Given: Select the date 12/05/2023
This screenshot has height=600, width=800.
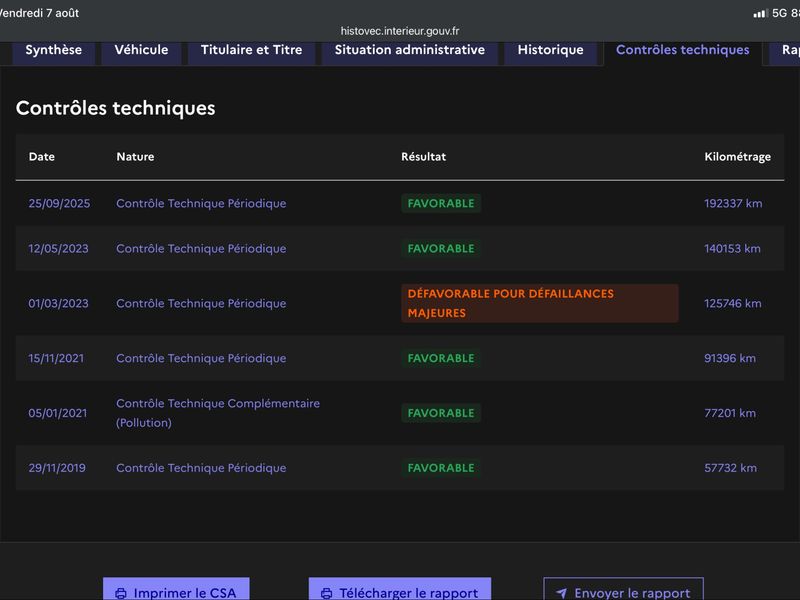Looking at the screenshot, I should (x=58, y=248).
